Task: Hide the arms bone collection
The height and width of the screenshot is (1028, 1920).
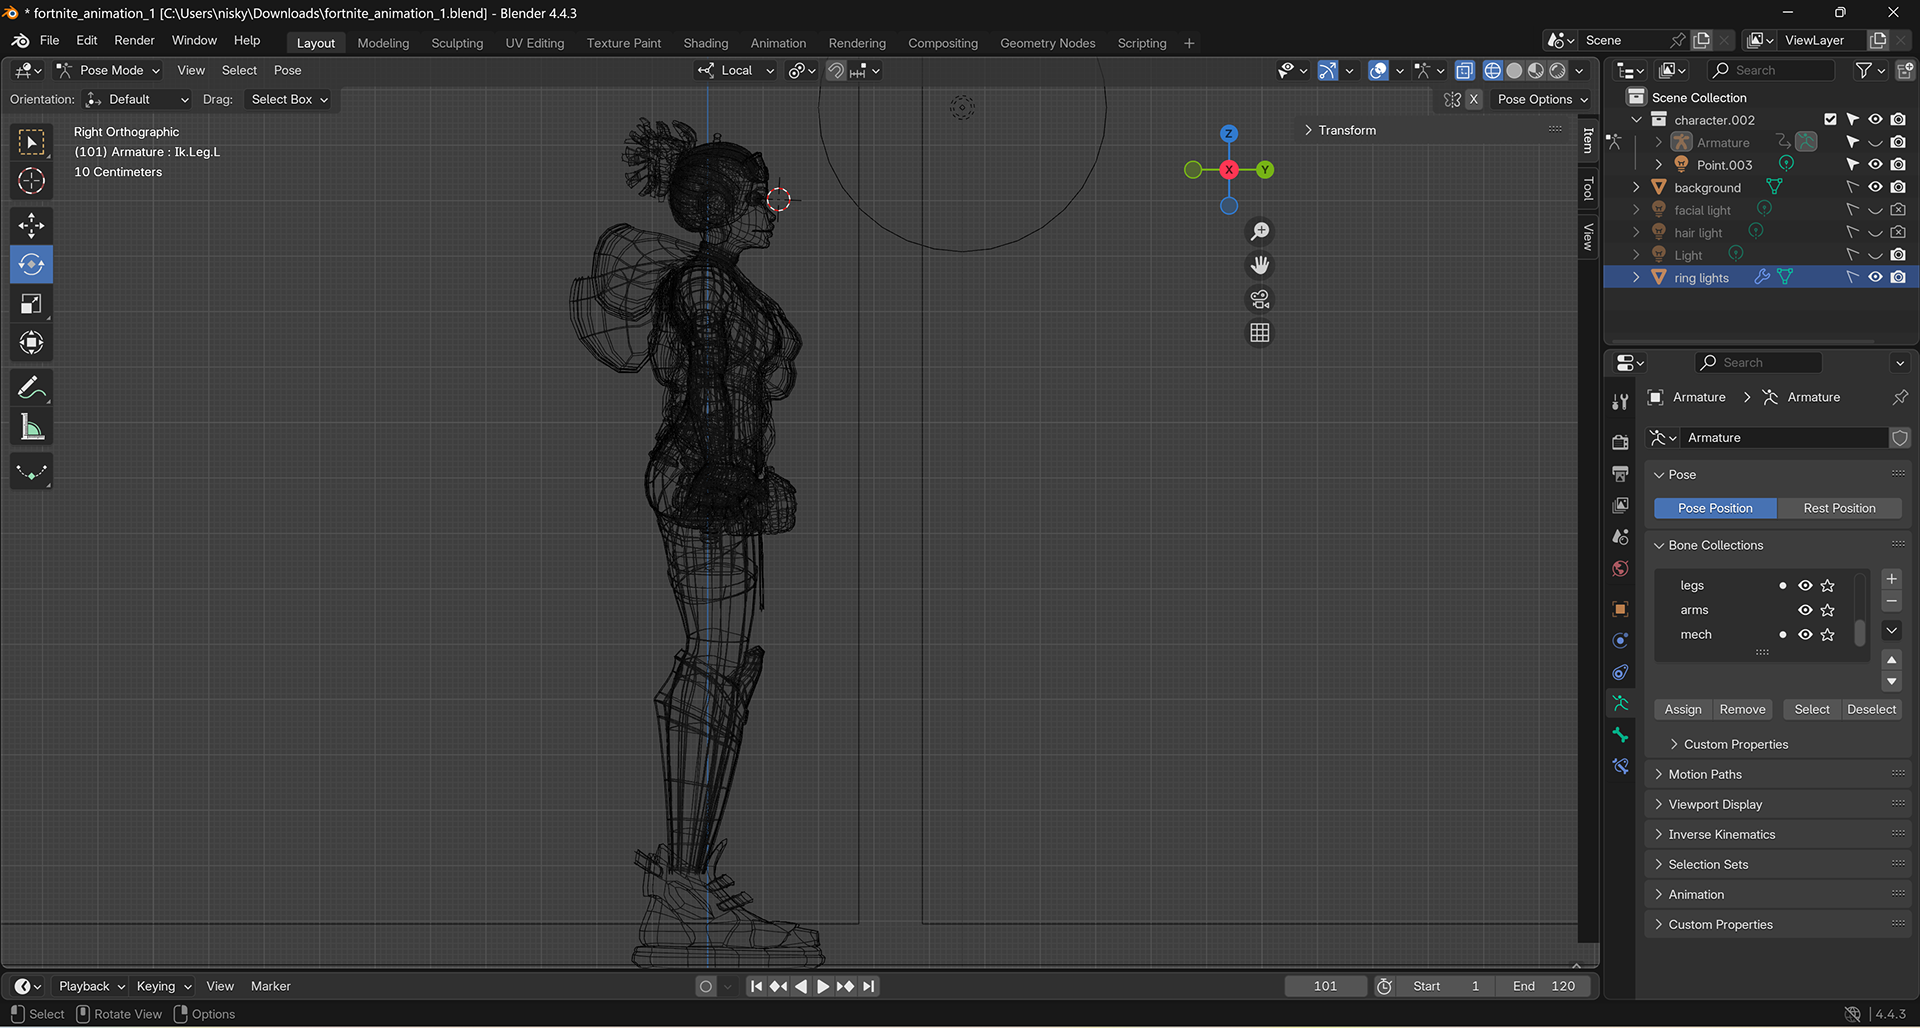Action: (1805, 610)
